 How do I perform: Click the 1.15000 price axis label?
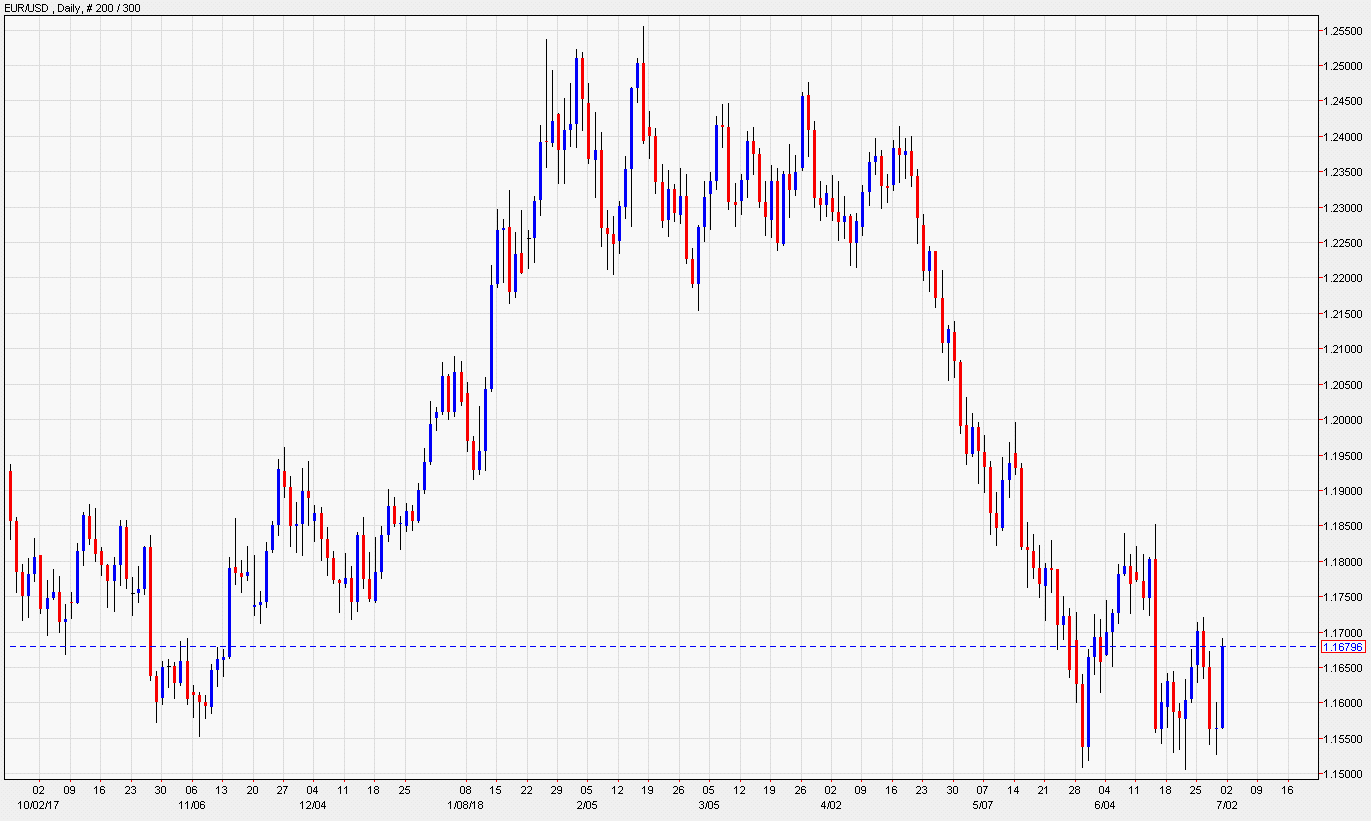tap(1345, 775)
